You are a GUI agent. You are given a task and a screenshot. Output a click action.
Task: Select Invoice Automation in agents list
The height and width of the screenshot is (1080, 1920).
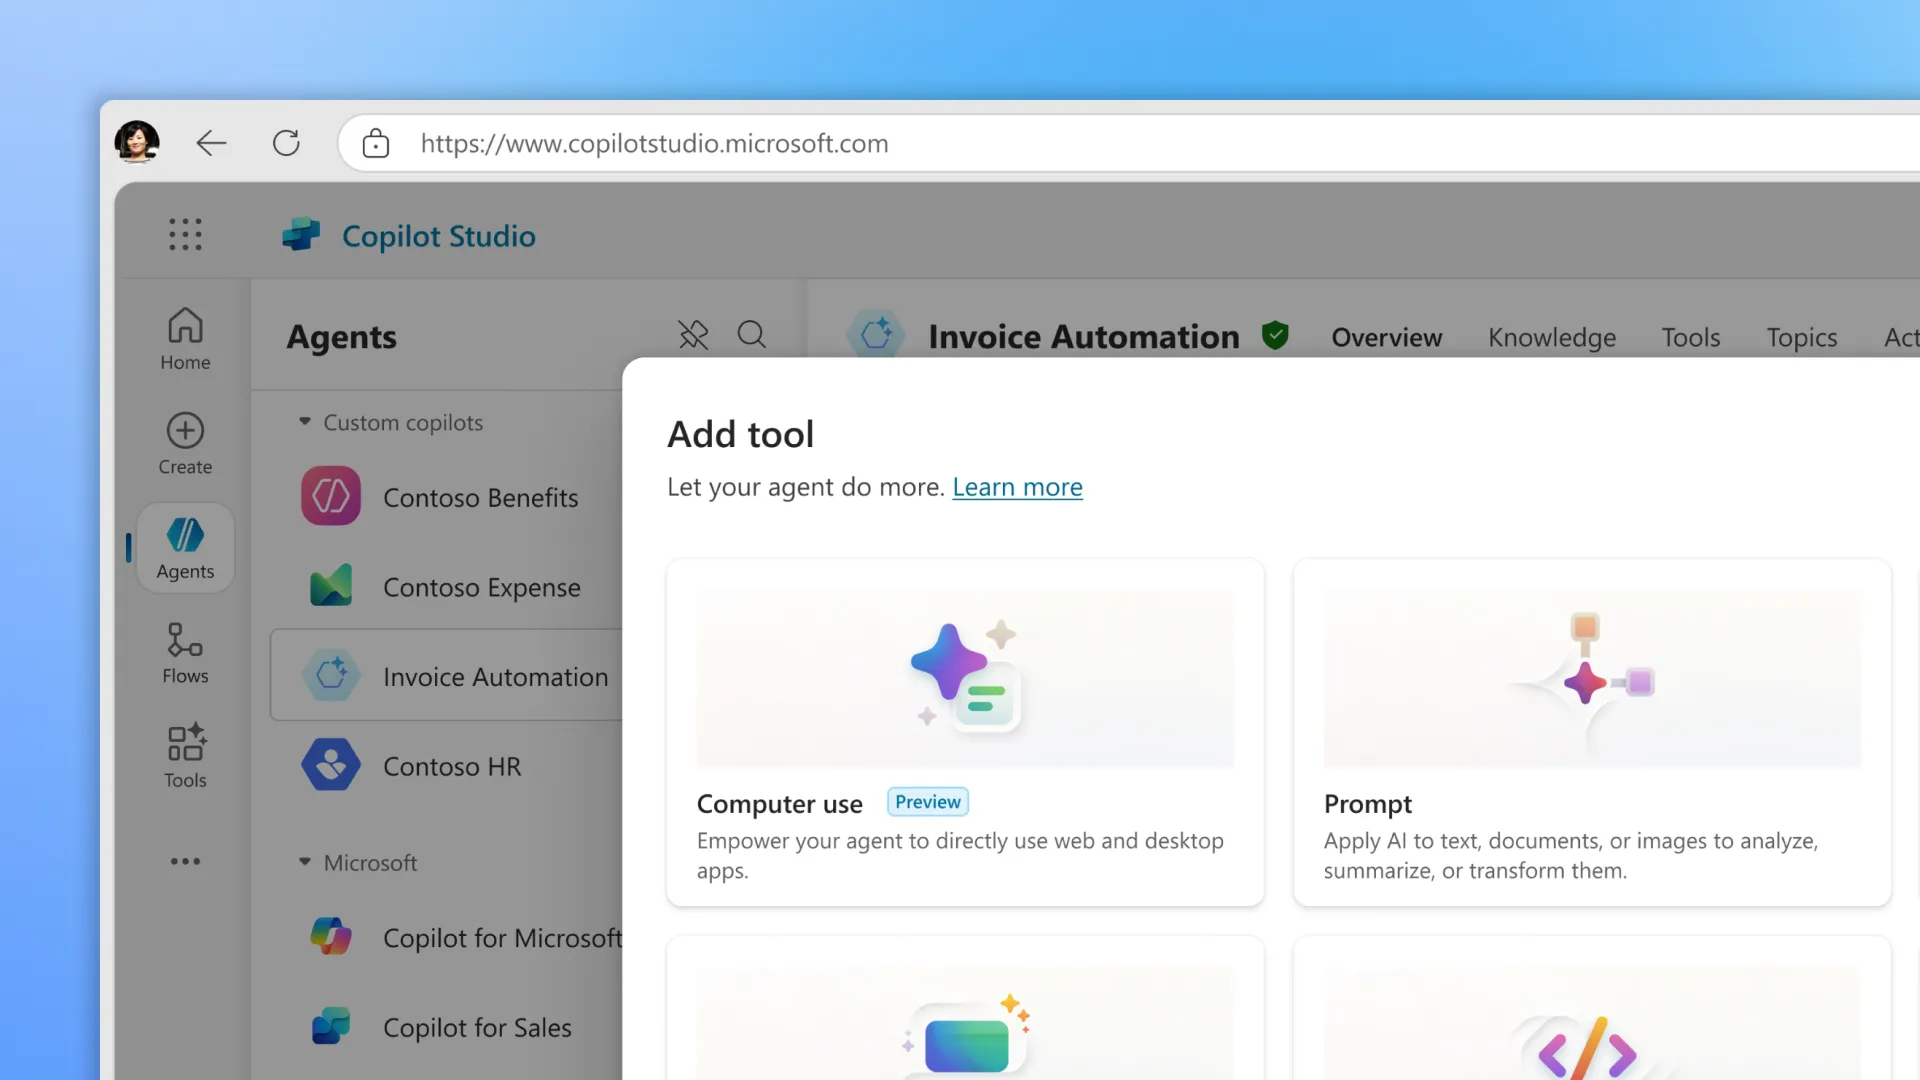tap(446, 675)
